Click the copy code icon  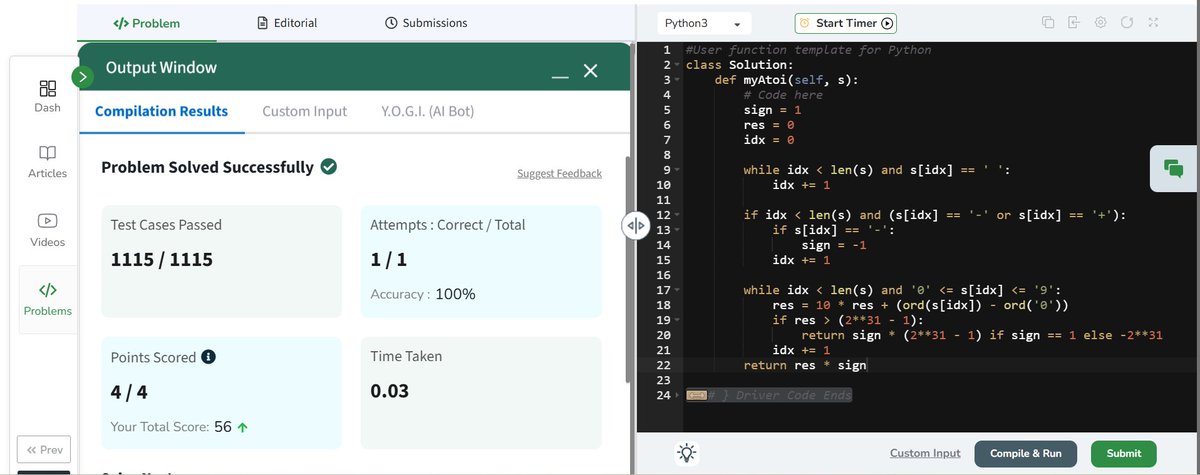pos(1048,22)
